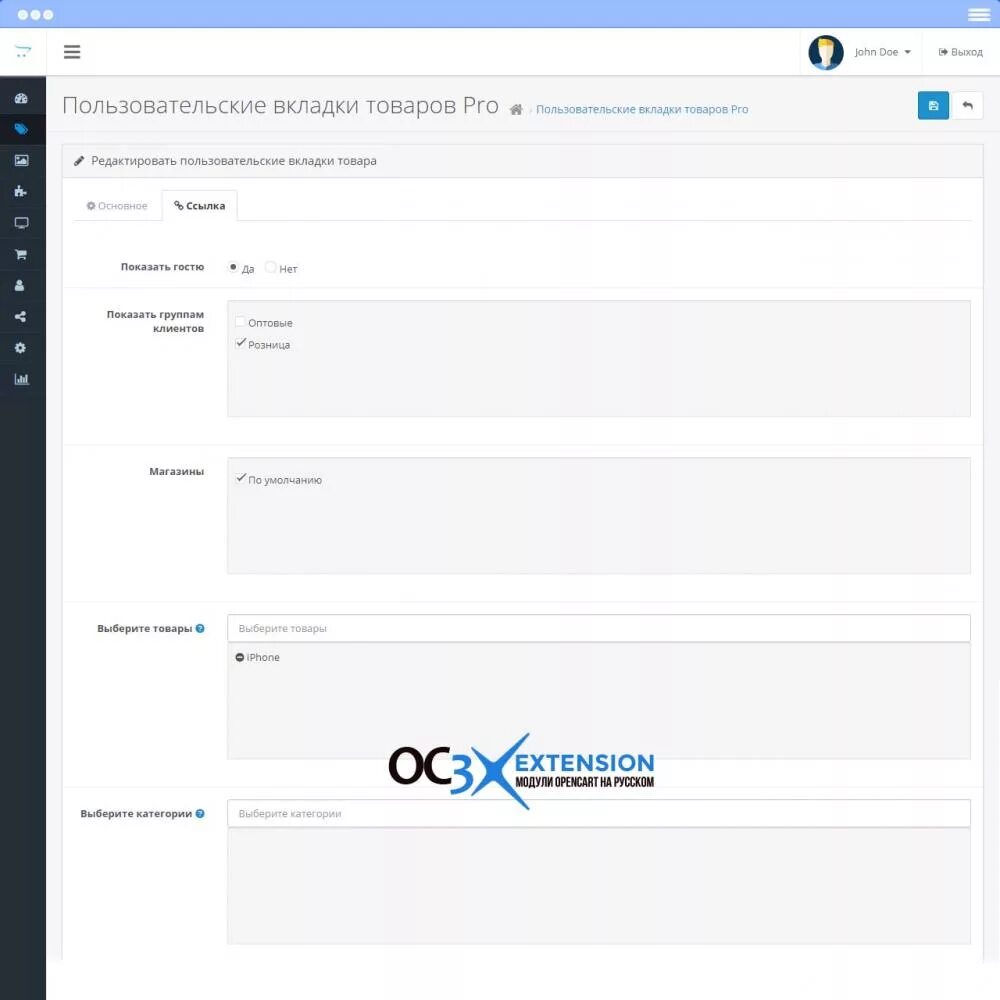Open the Sales cart sidebar icon

click(x=21, y=254)
